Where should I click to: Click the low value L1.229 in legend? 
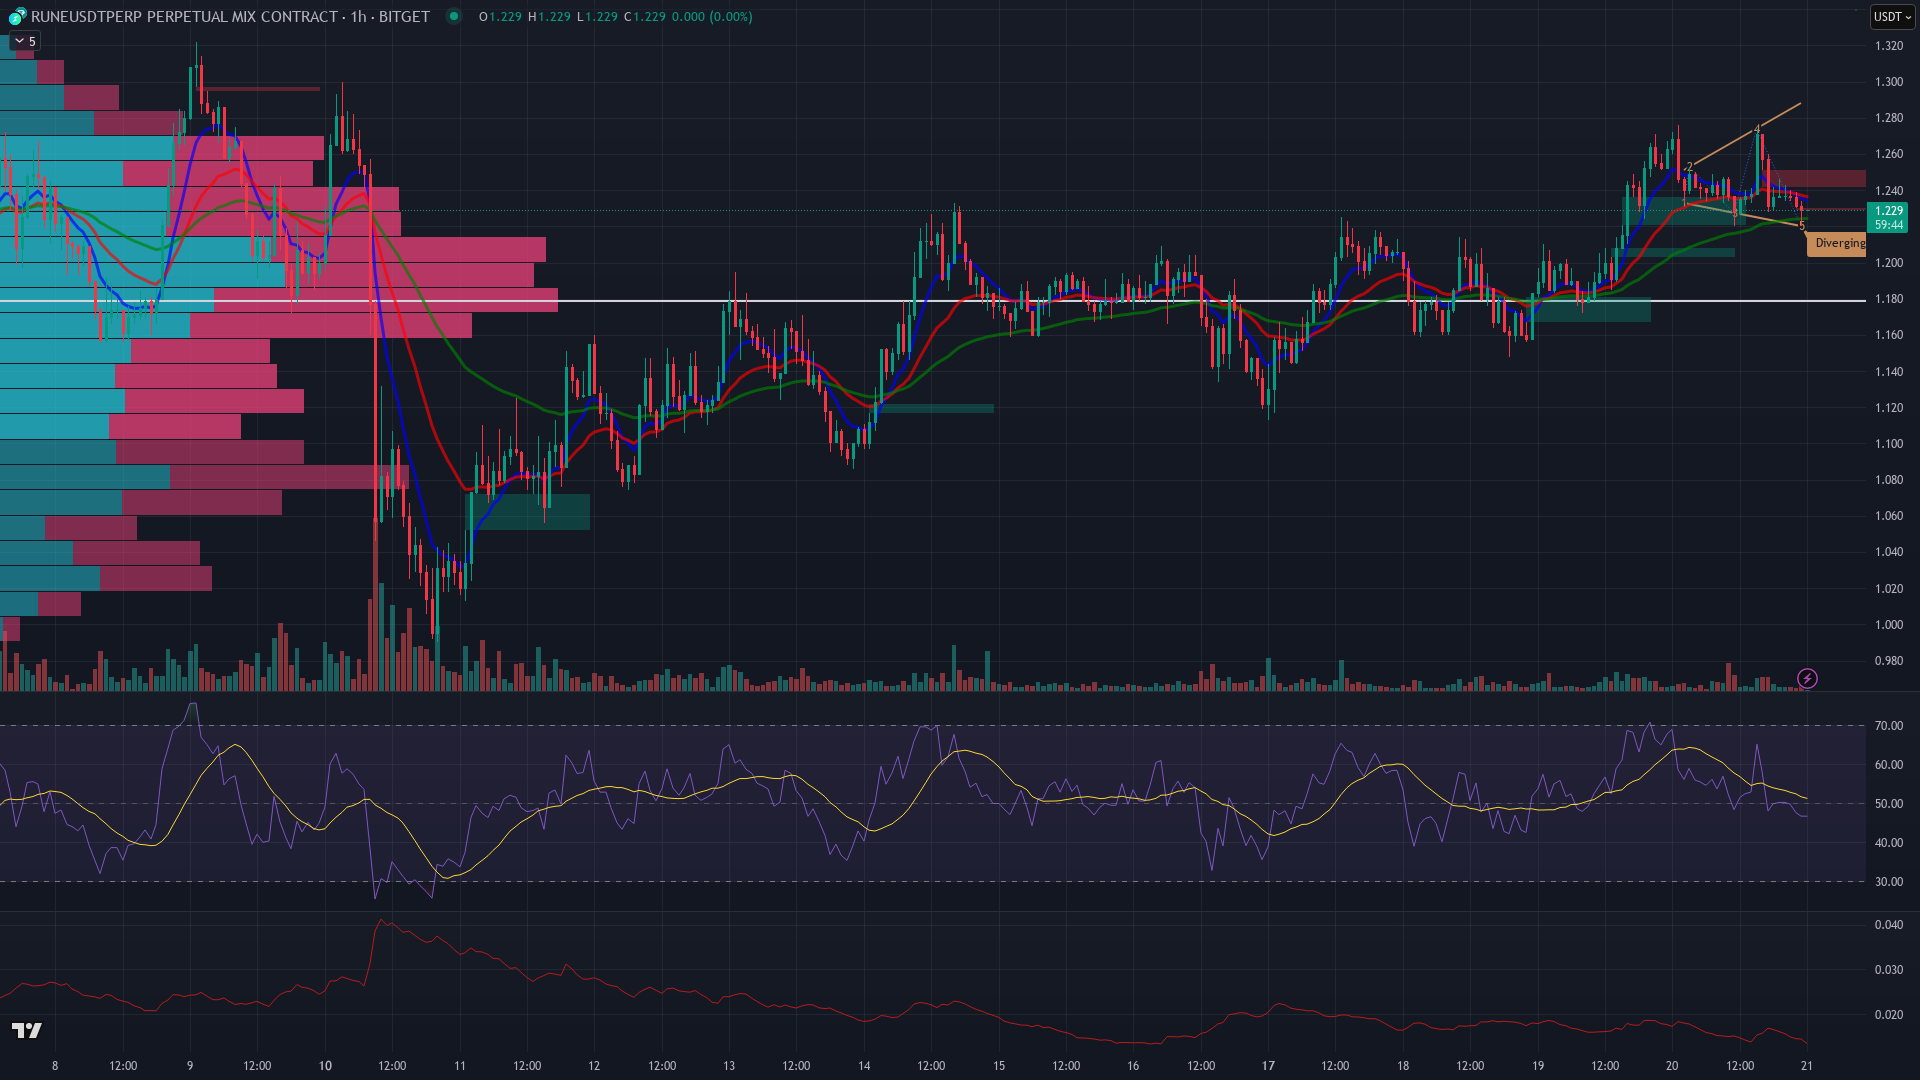596,16
